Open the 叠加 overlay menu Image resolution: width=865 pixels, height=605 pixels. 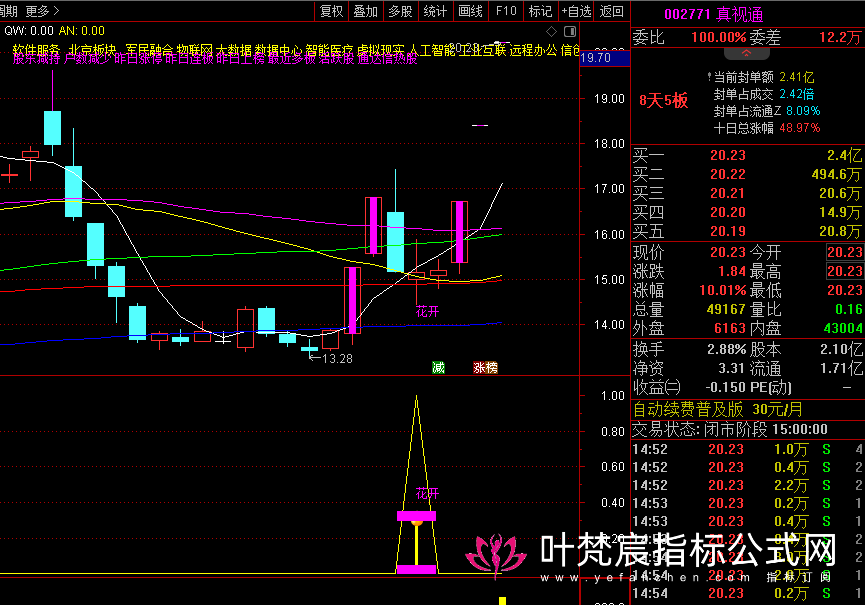point(366,11)
